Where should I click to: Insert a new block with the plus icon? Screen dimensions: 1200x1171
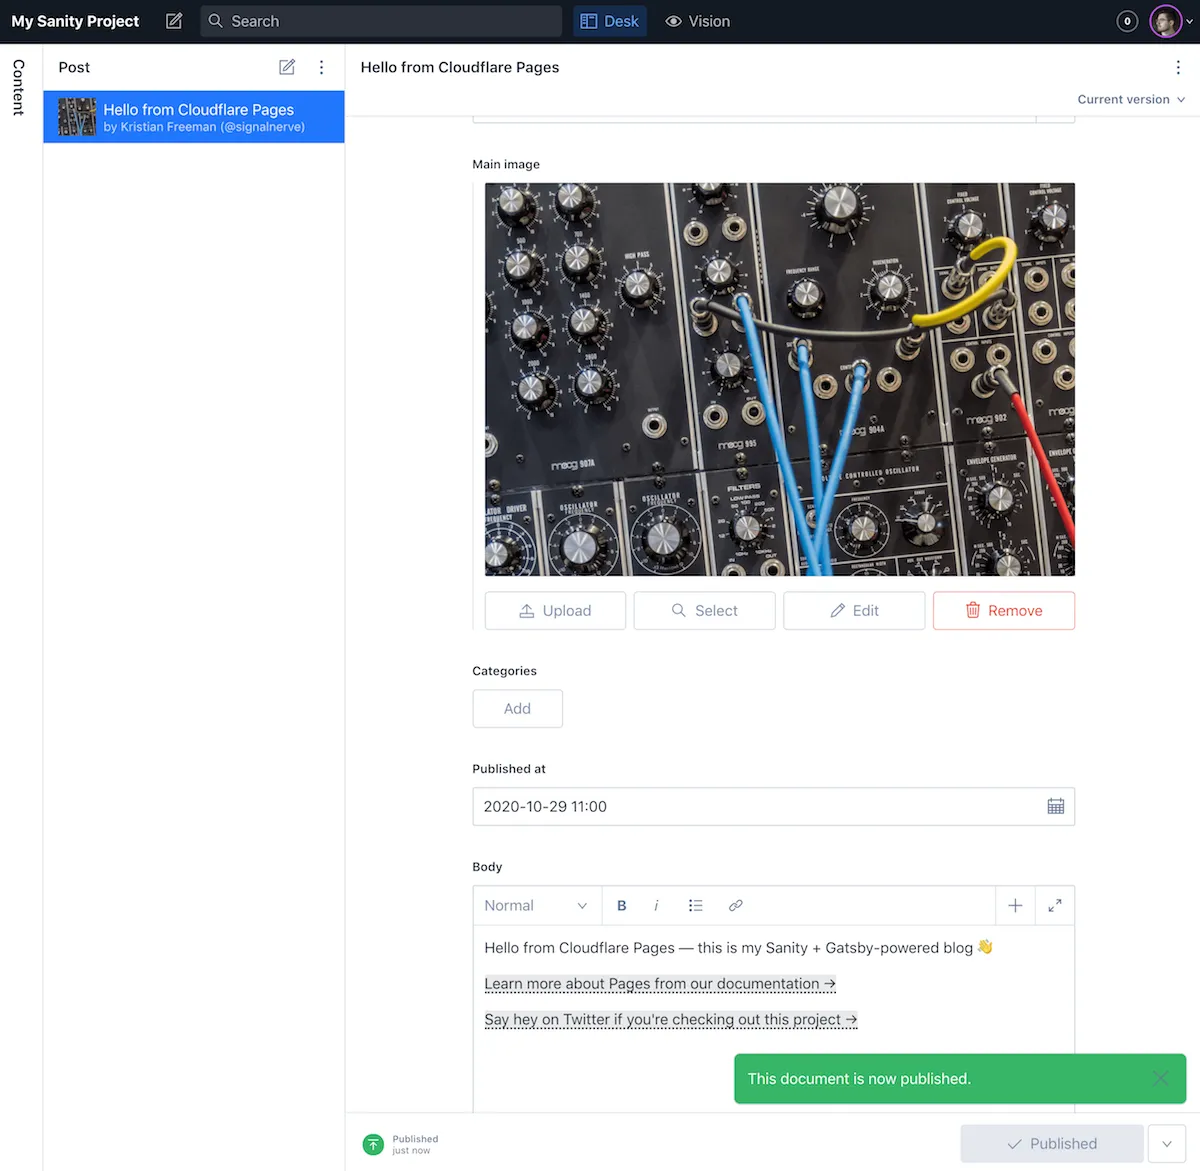pyautogui.click(x=1015, y=905)
